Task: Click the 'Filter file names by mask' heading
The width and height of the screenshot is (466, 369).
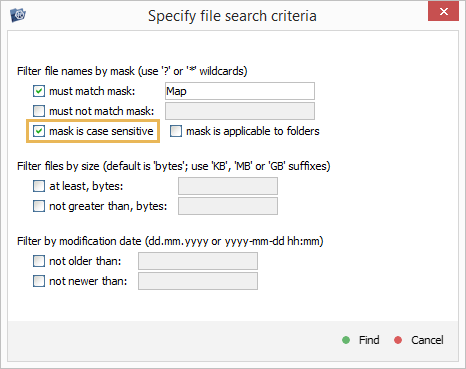Action: tap(132, 71)
